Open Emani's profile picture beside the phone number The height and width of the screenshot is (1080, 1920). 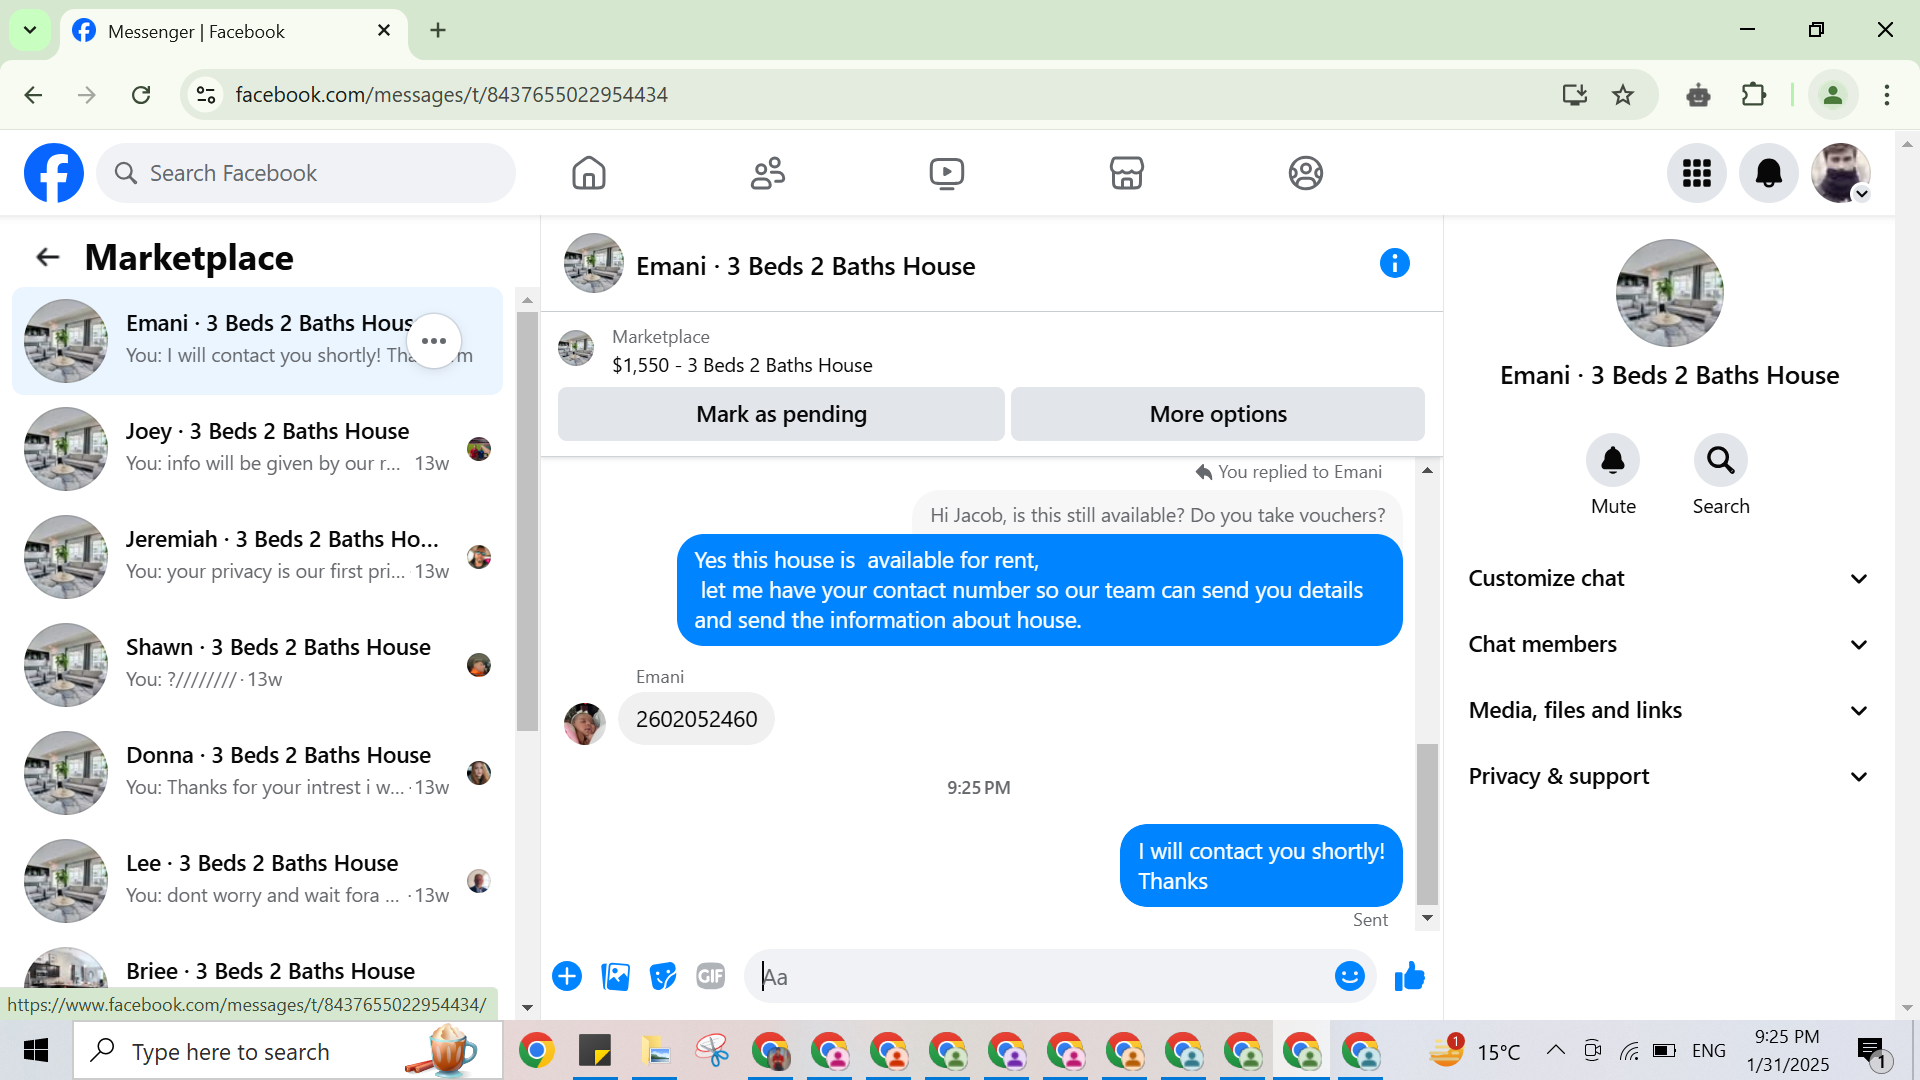(585, 723)
